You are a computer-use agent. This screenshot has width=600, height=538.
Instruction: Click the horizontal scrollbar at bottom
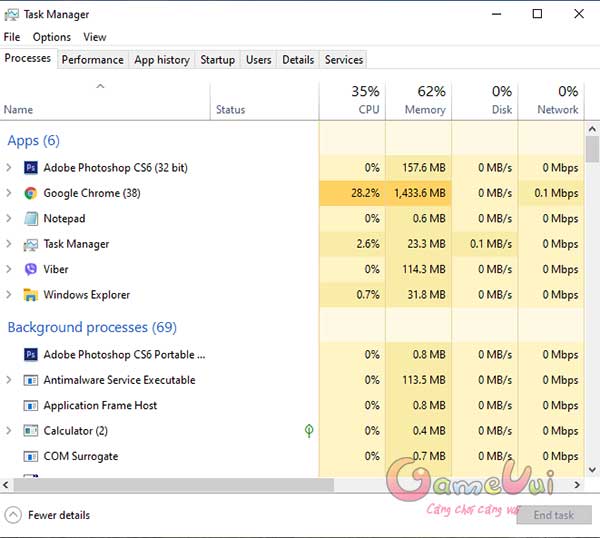click(170, 485)
